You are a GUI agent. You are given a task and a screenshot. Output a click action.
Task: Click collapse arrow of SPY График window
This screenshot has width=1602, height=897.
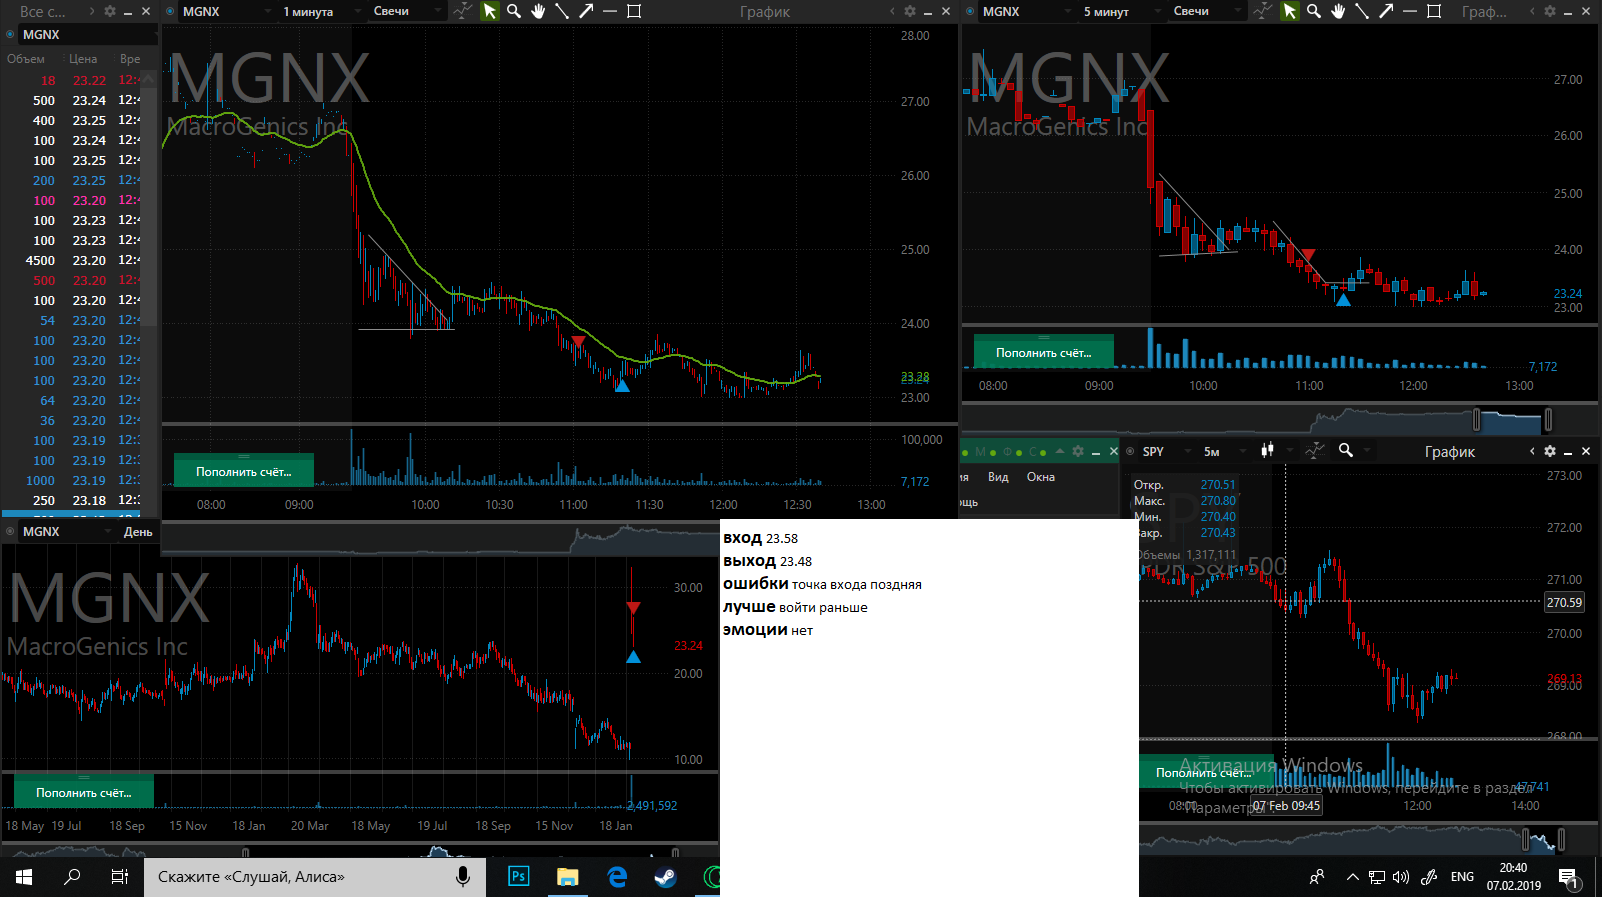coord(1532,451)
